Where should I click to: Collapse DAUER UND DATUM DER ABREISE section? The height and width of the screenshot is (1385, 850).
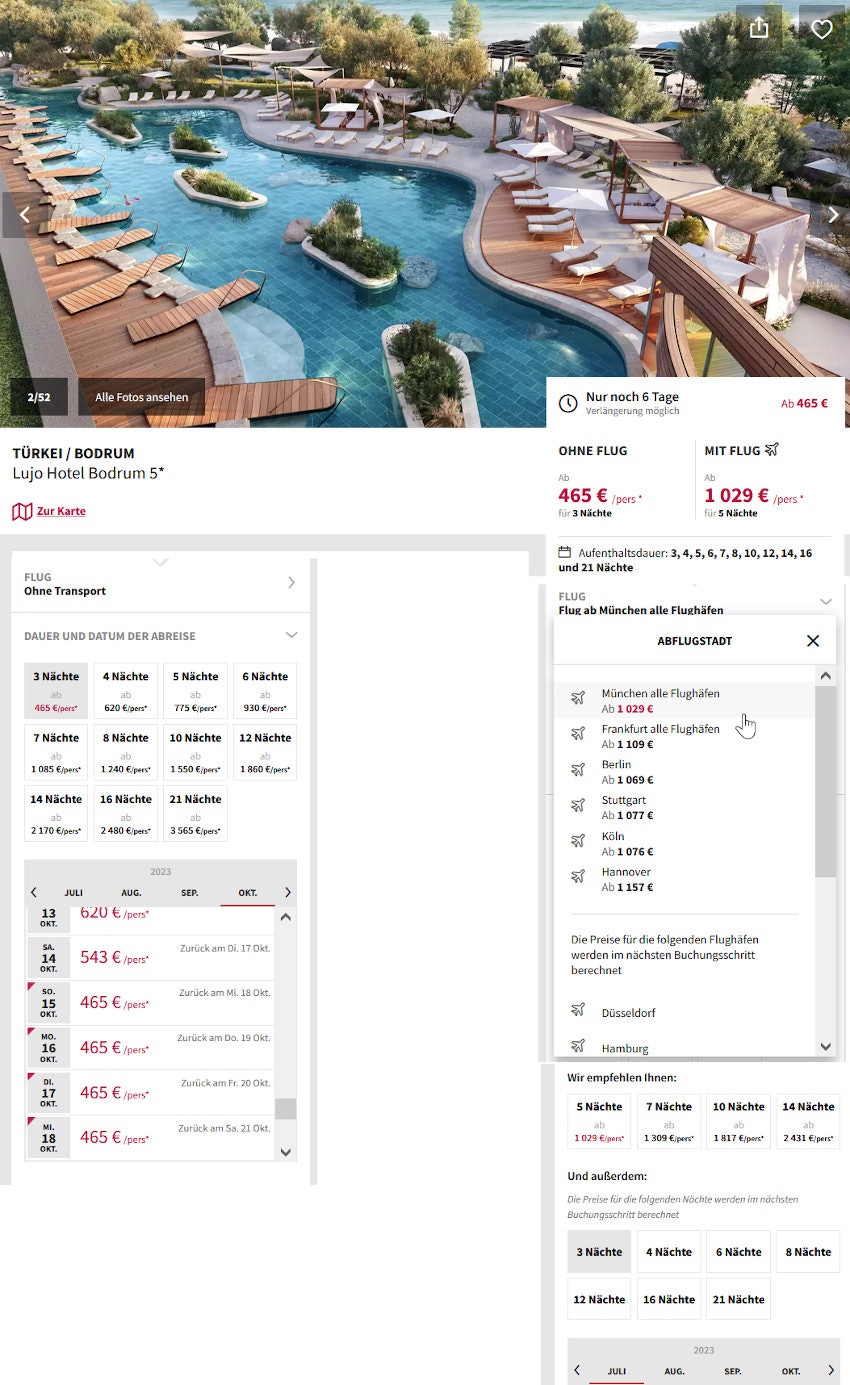coord(291,634)
